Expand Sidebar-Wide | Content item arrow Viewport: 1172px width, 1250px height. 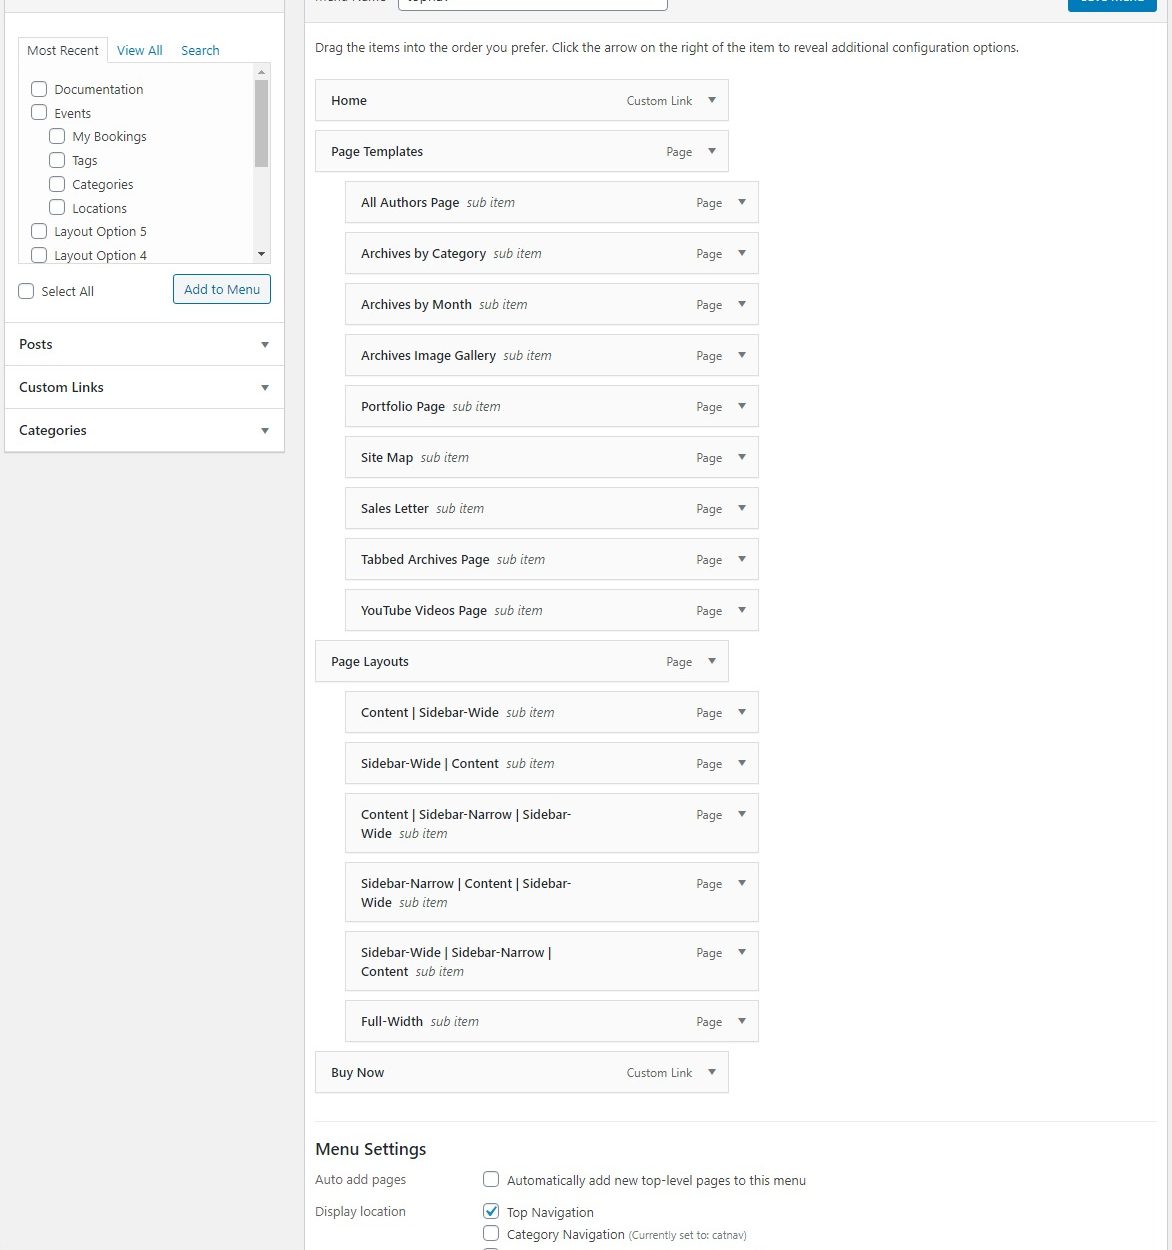(742, 763)
